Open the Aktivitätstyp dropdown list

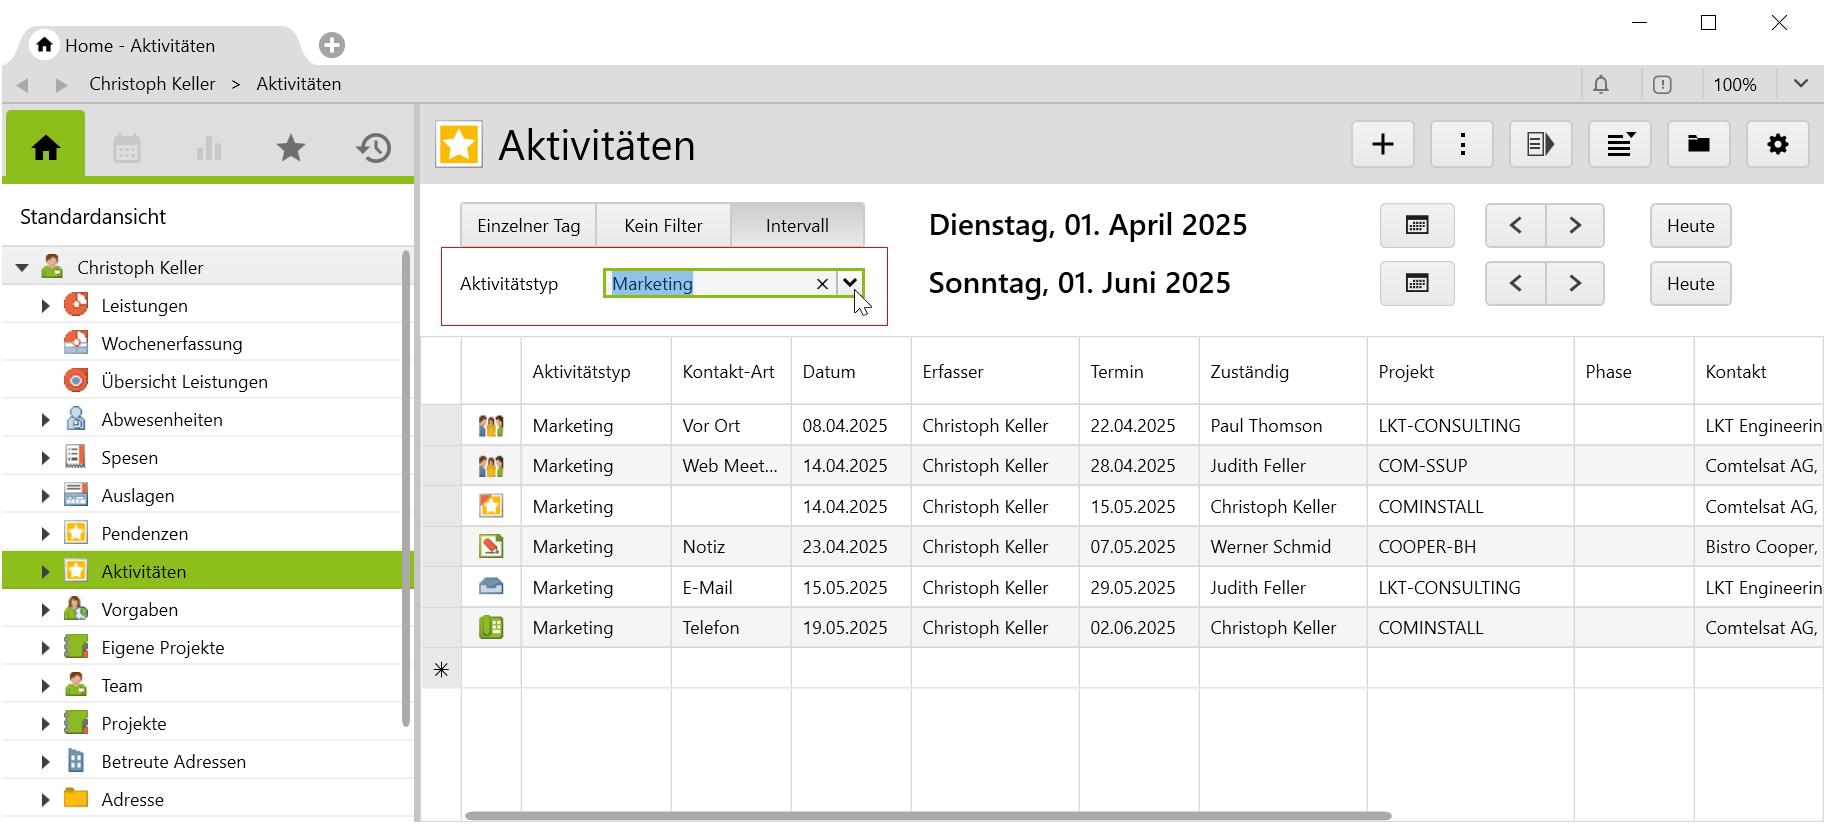[x=850, y=283]
